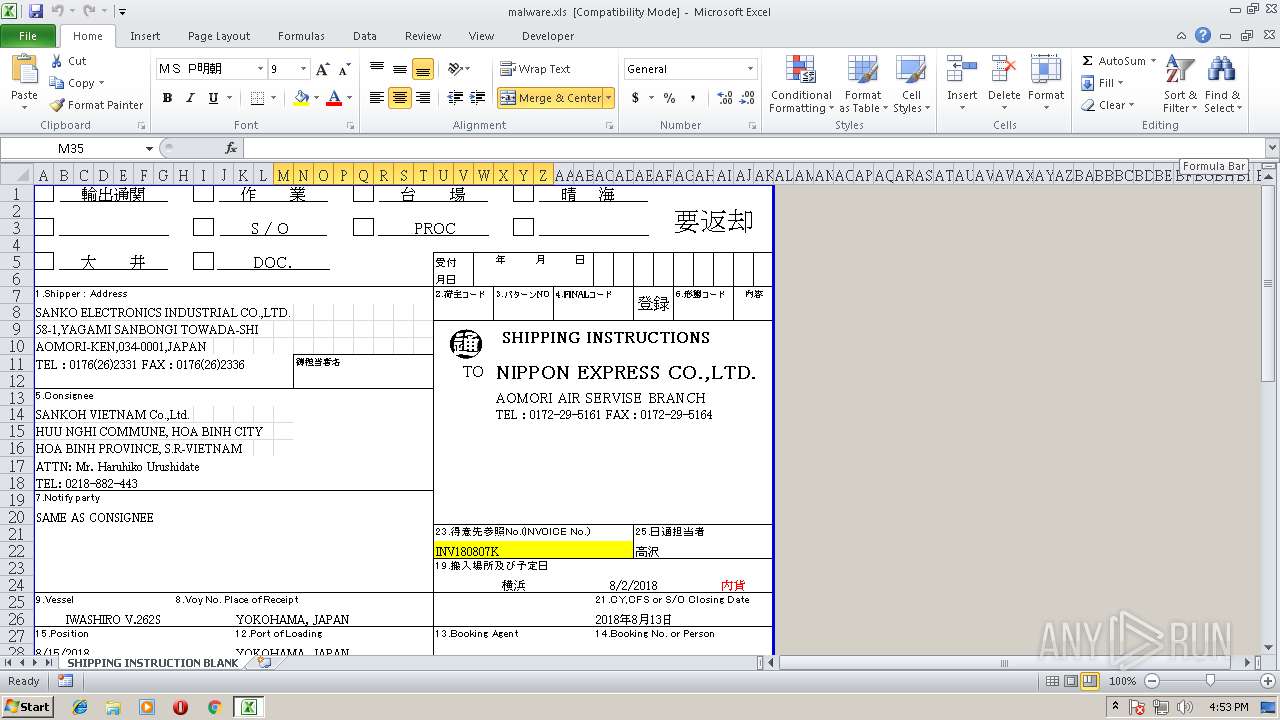Open the Cell Styles gallery
Viewport: 1280px width, 720px height.
point(911,85)
